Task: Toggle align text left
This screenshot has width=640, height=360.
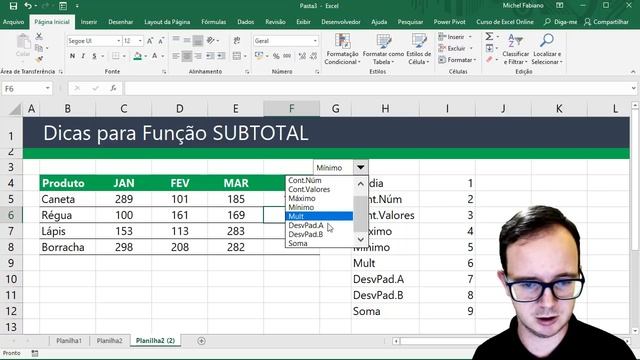Action: [176, 56]
